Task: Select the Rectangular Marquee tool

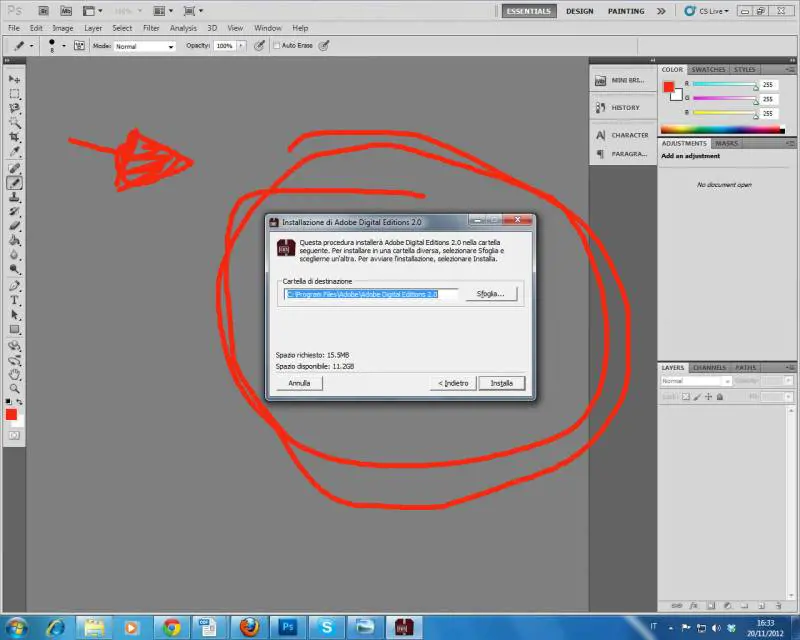Action: [14, 94]
